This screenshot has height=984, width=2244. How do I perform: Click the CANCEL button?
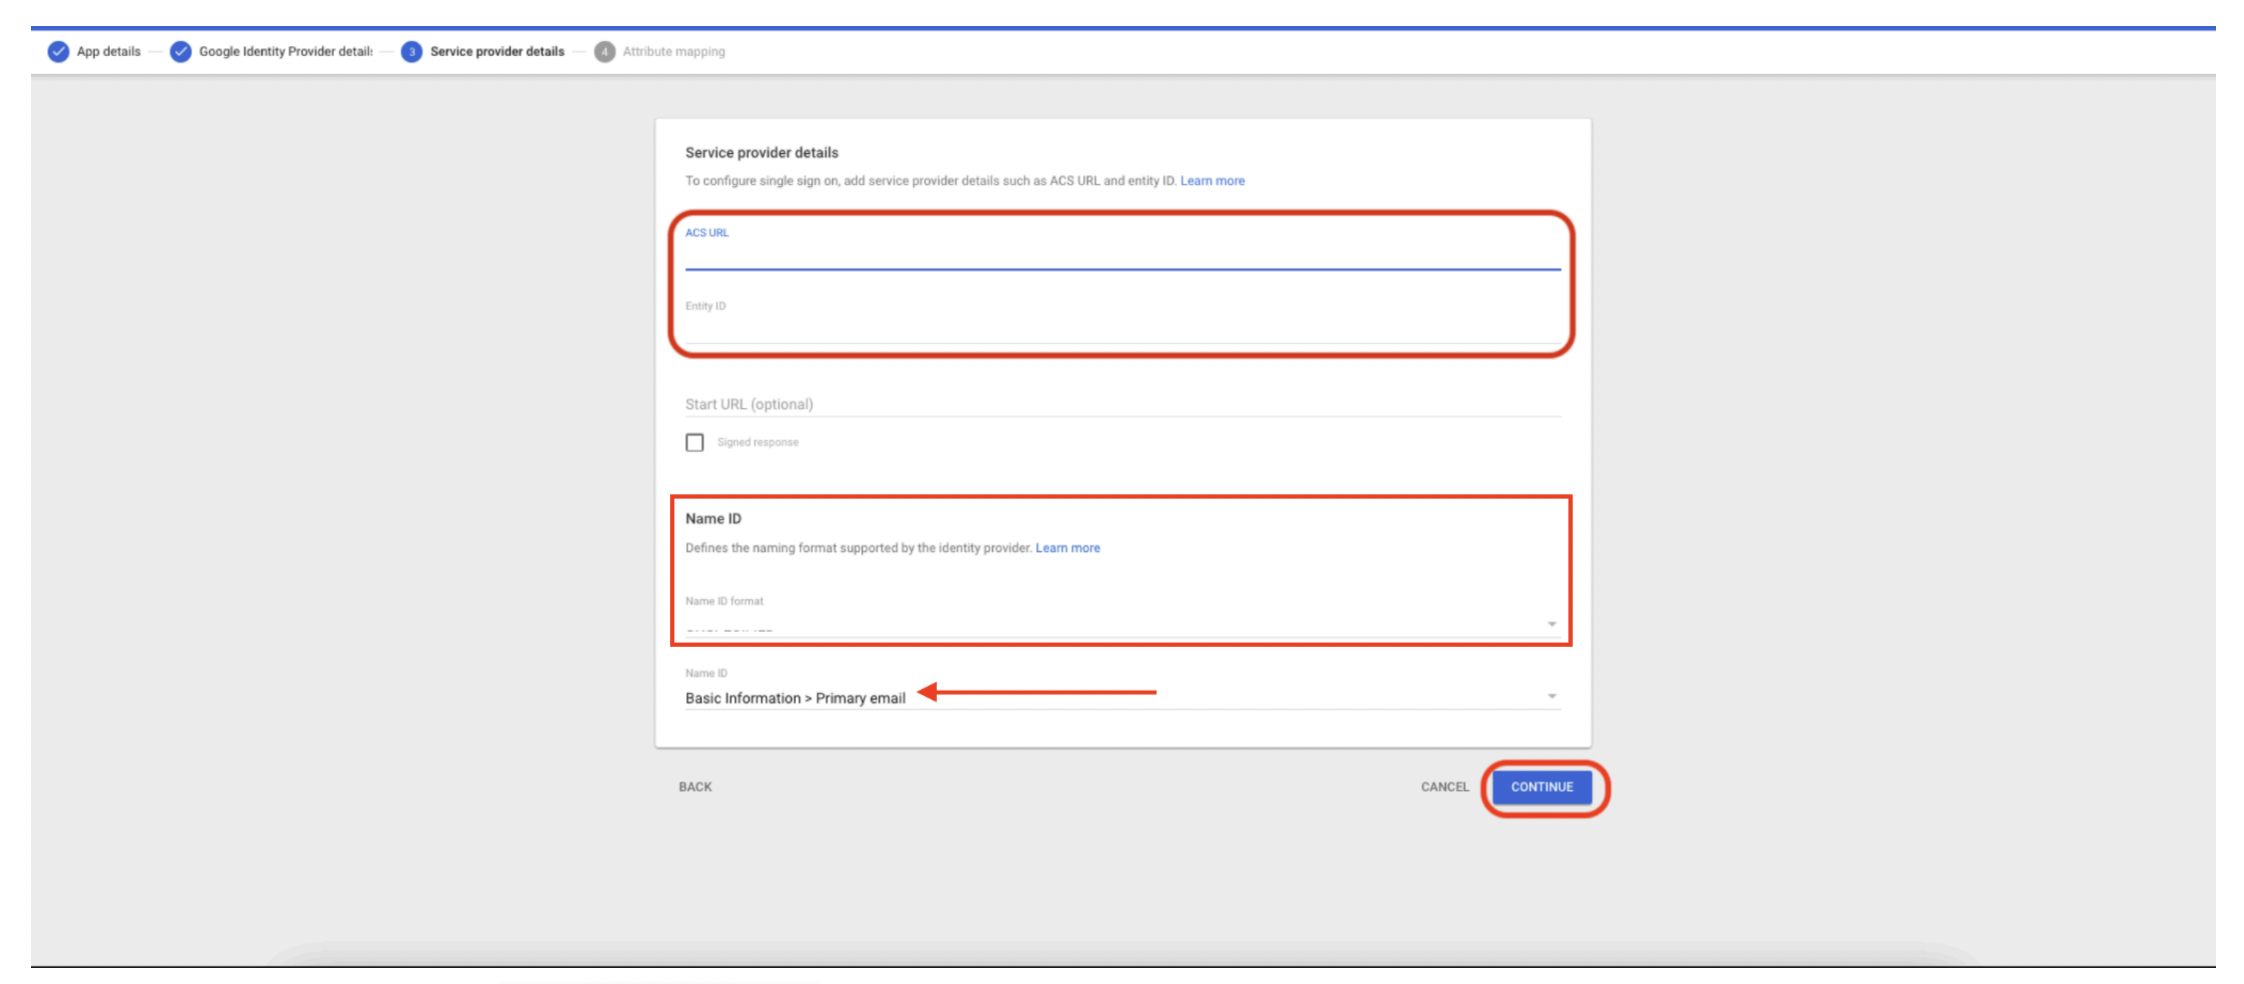tap(1444, 787)
